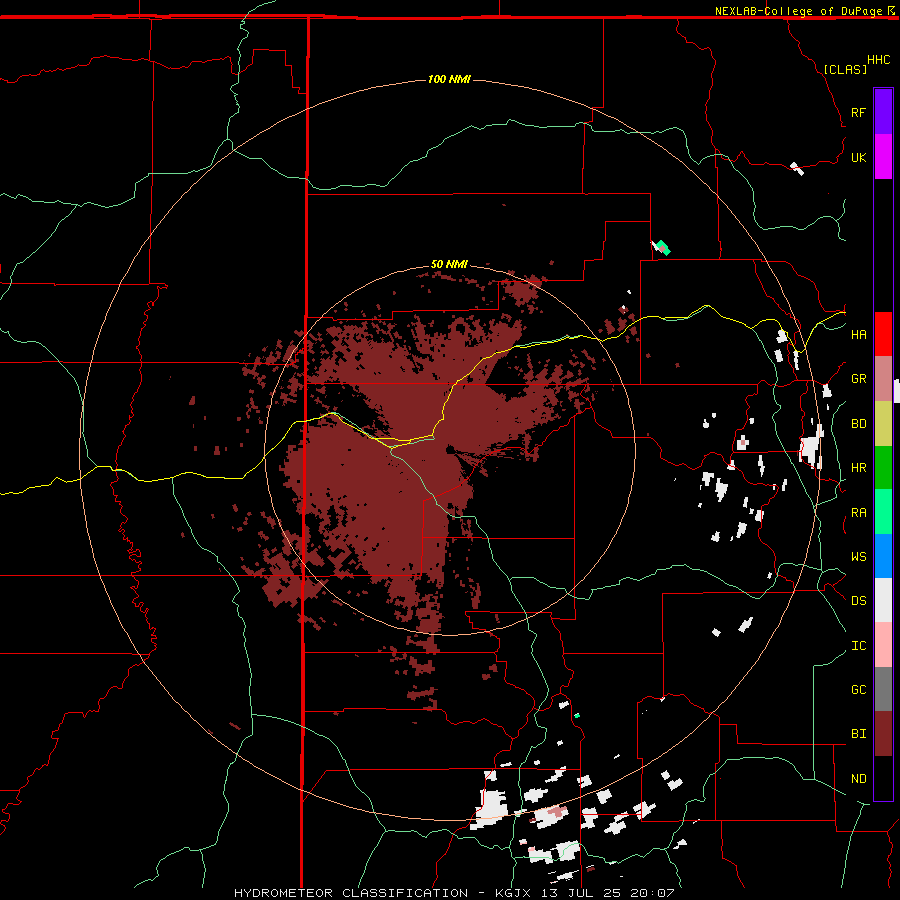The height and width of the screenshot is (900, 900).
Task: Click the BD legend label
Action: (858, 424)
